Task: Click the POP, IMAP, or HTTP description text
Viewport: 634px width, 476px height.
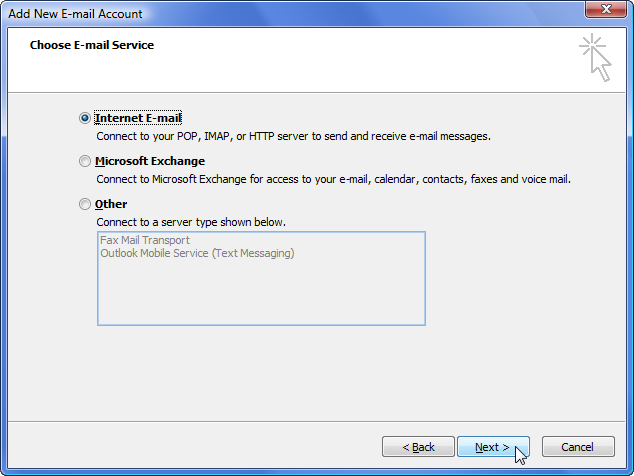Action: click(x=294, y=136)
